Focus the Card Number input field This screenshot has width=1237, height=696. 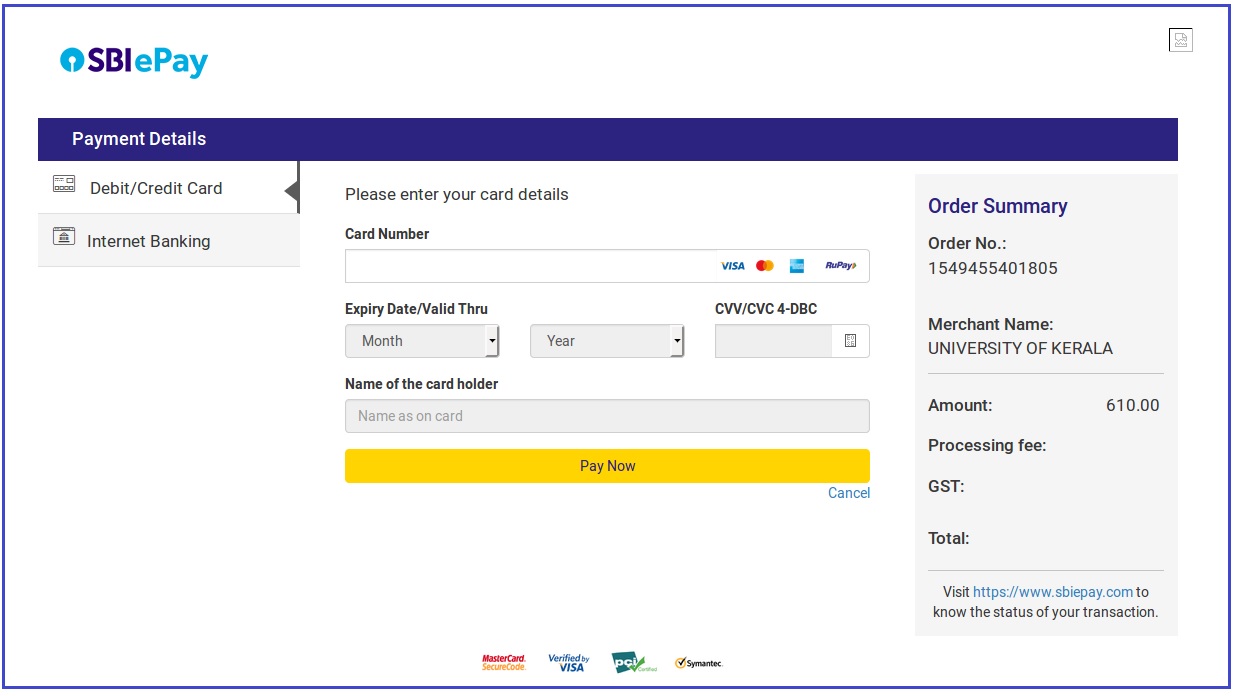(x=530, y=266)
